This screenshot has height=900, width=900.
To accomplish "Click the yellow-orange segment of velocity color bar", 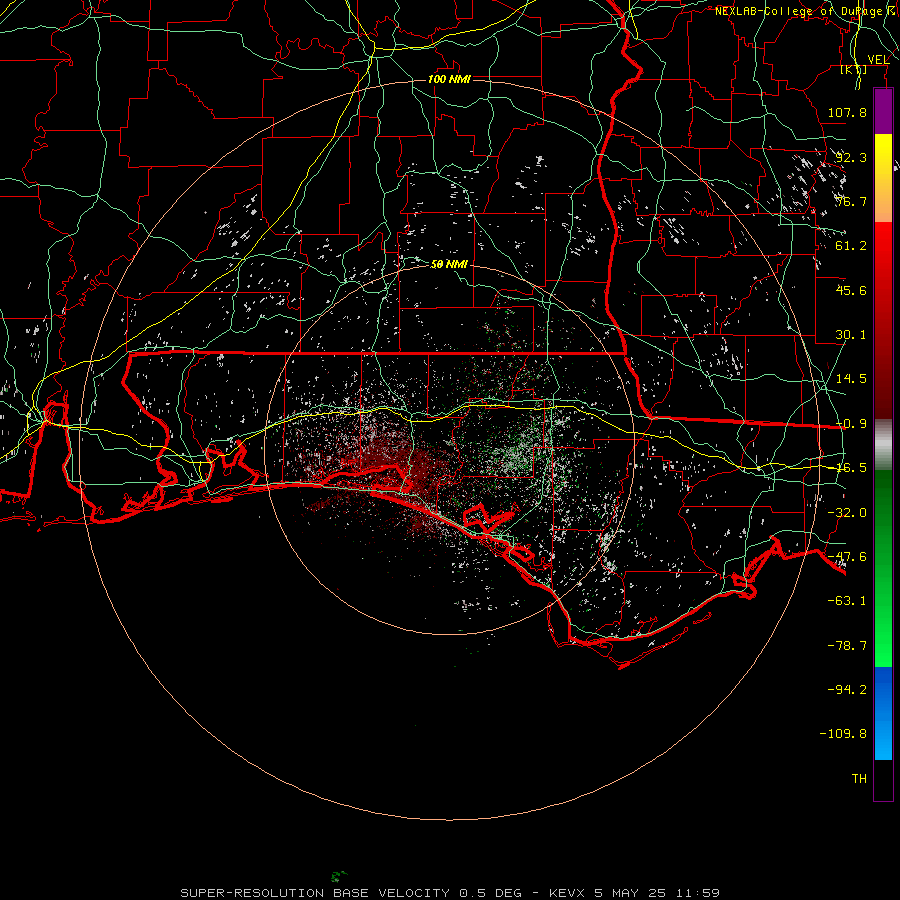I will [x=883, y=178].
